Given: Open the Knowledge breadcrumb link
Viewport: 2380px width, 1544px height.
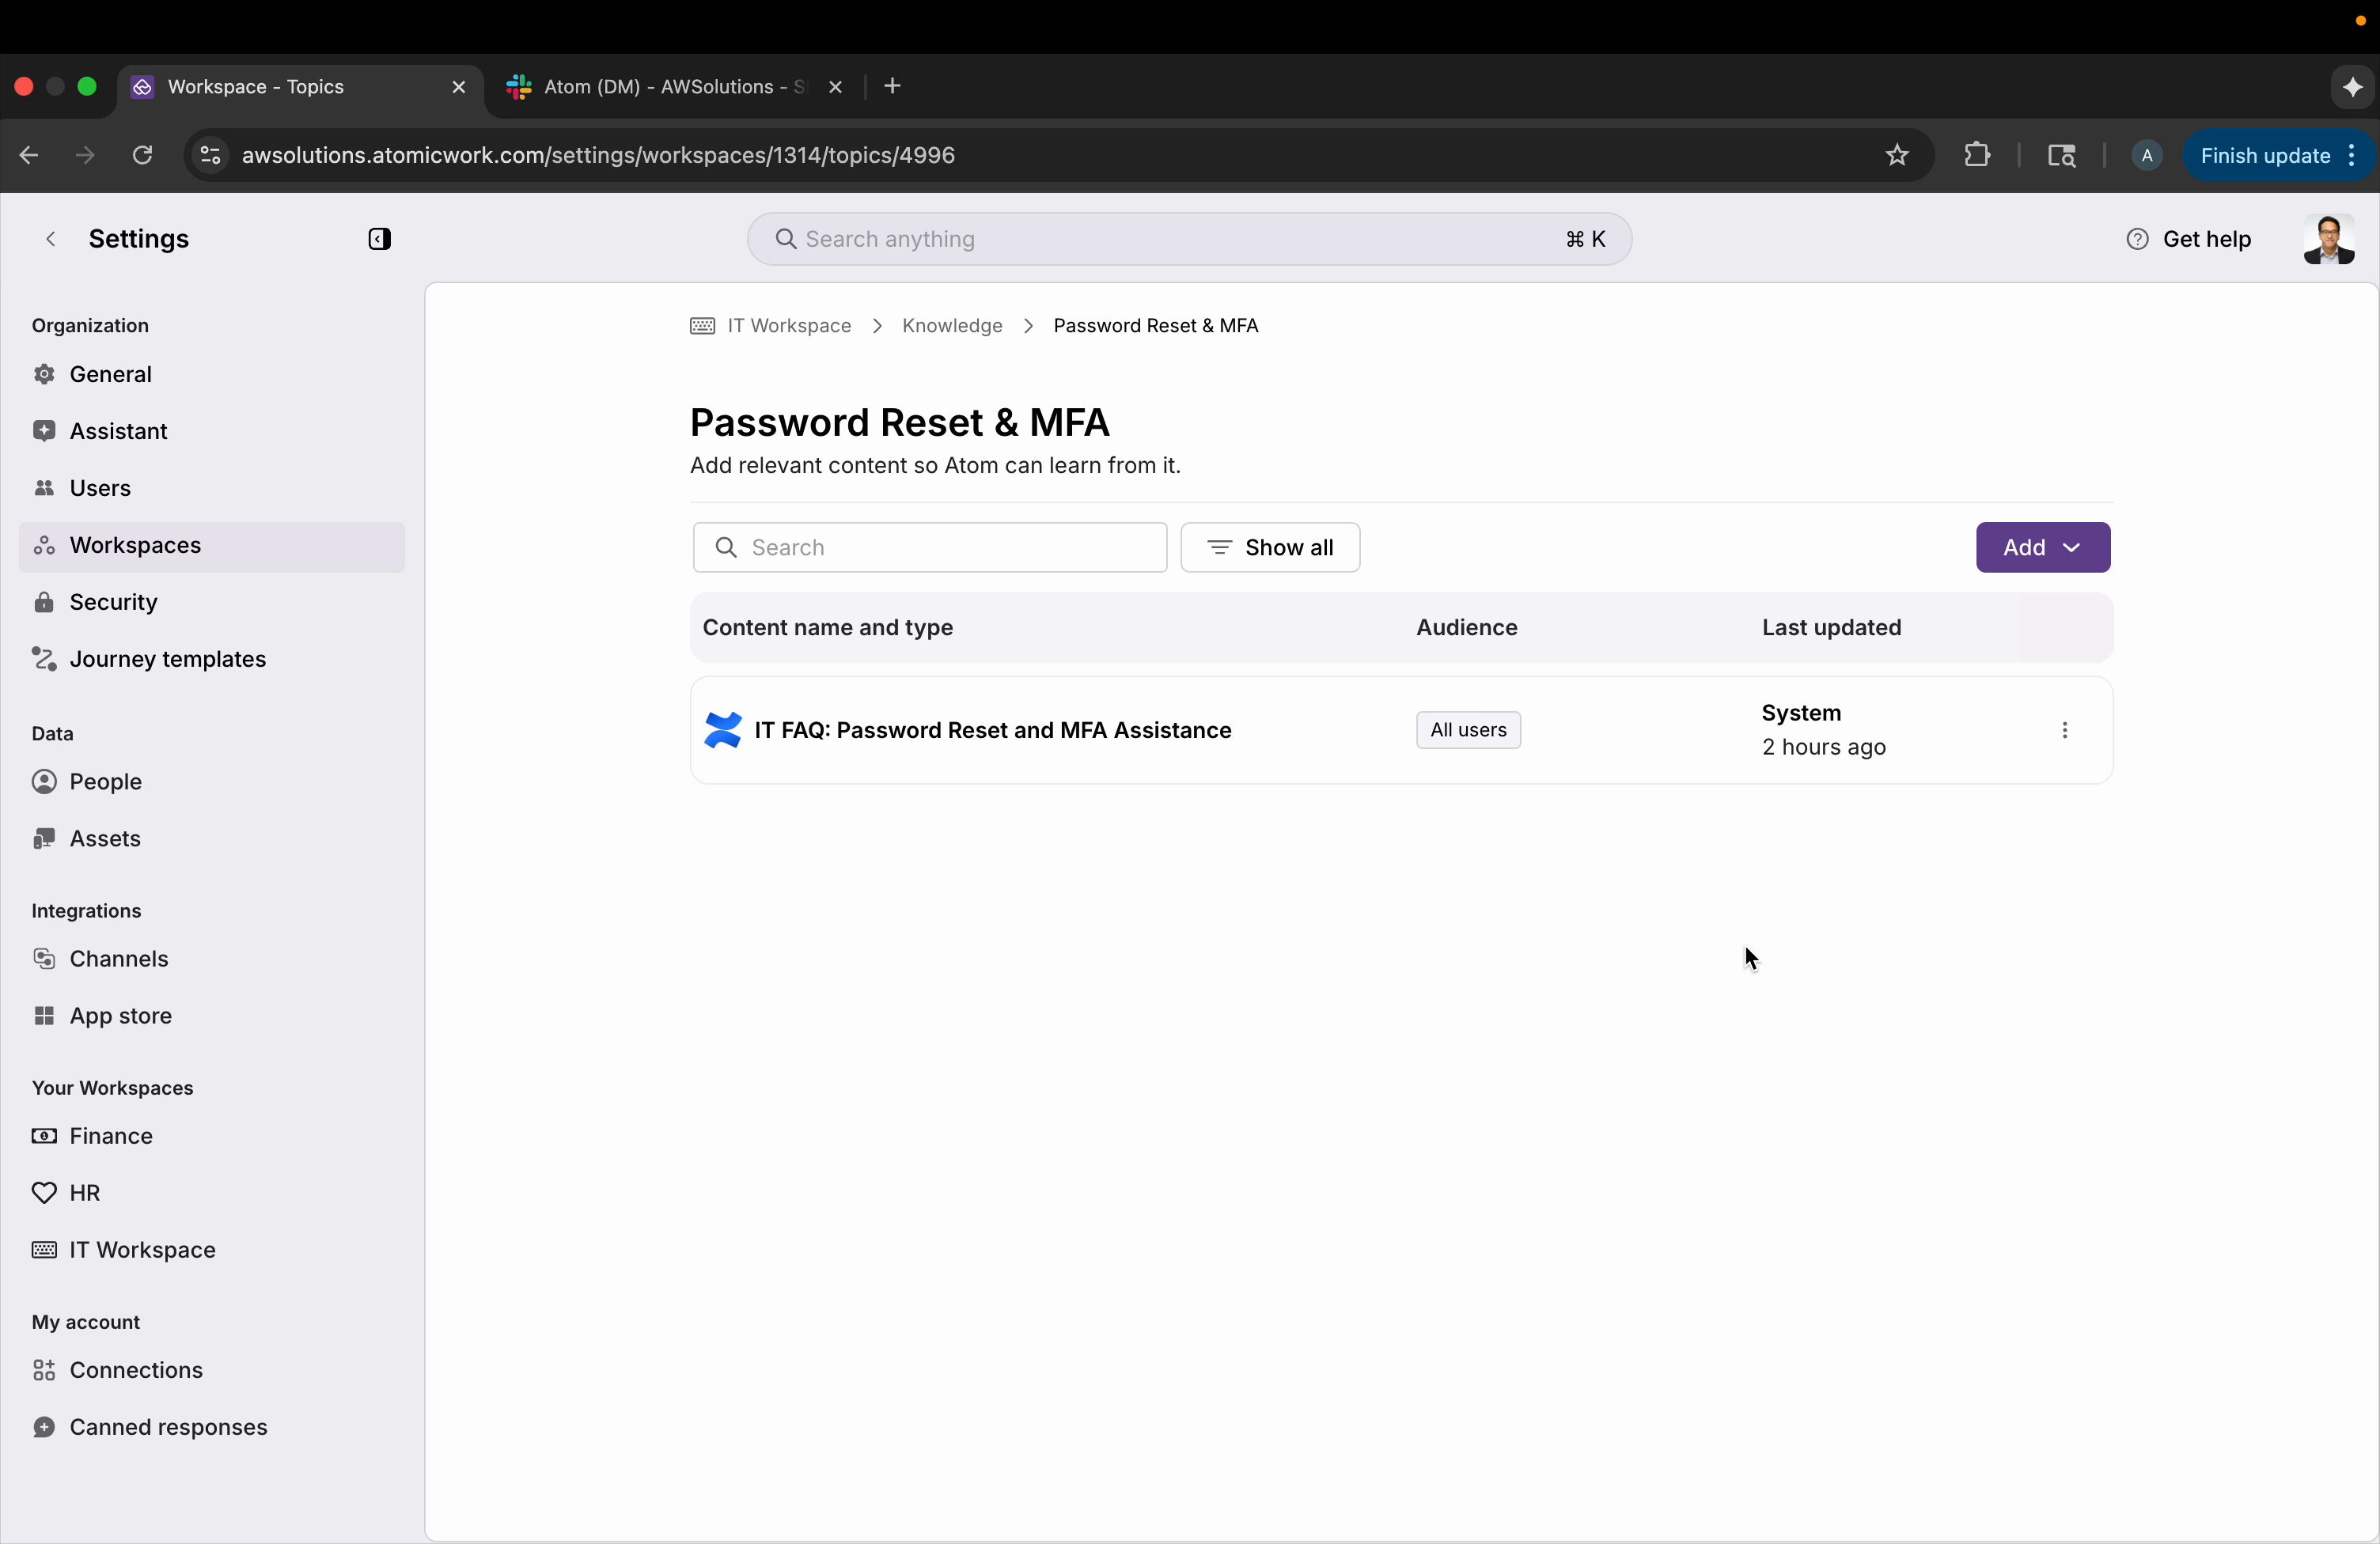Looking at the screenshot, I should [951, 325].
